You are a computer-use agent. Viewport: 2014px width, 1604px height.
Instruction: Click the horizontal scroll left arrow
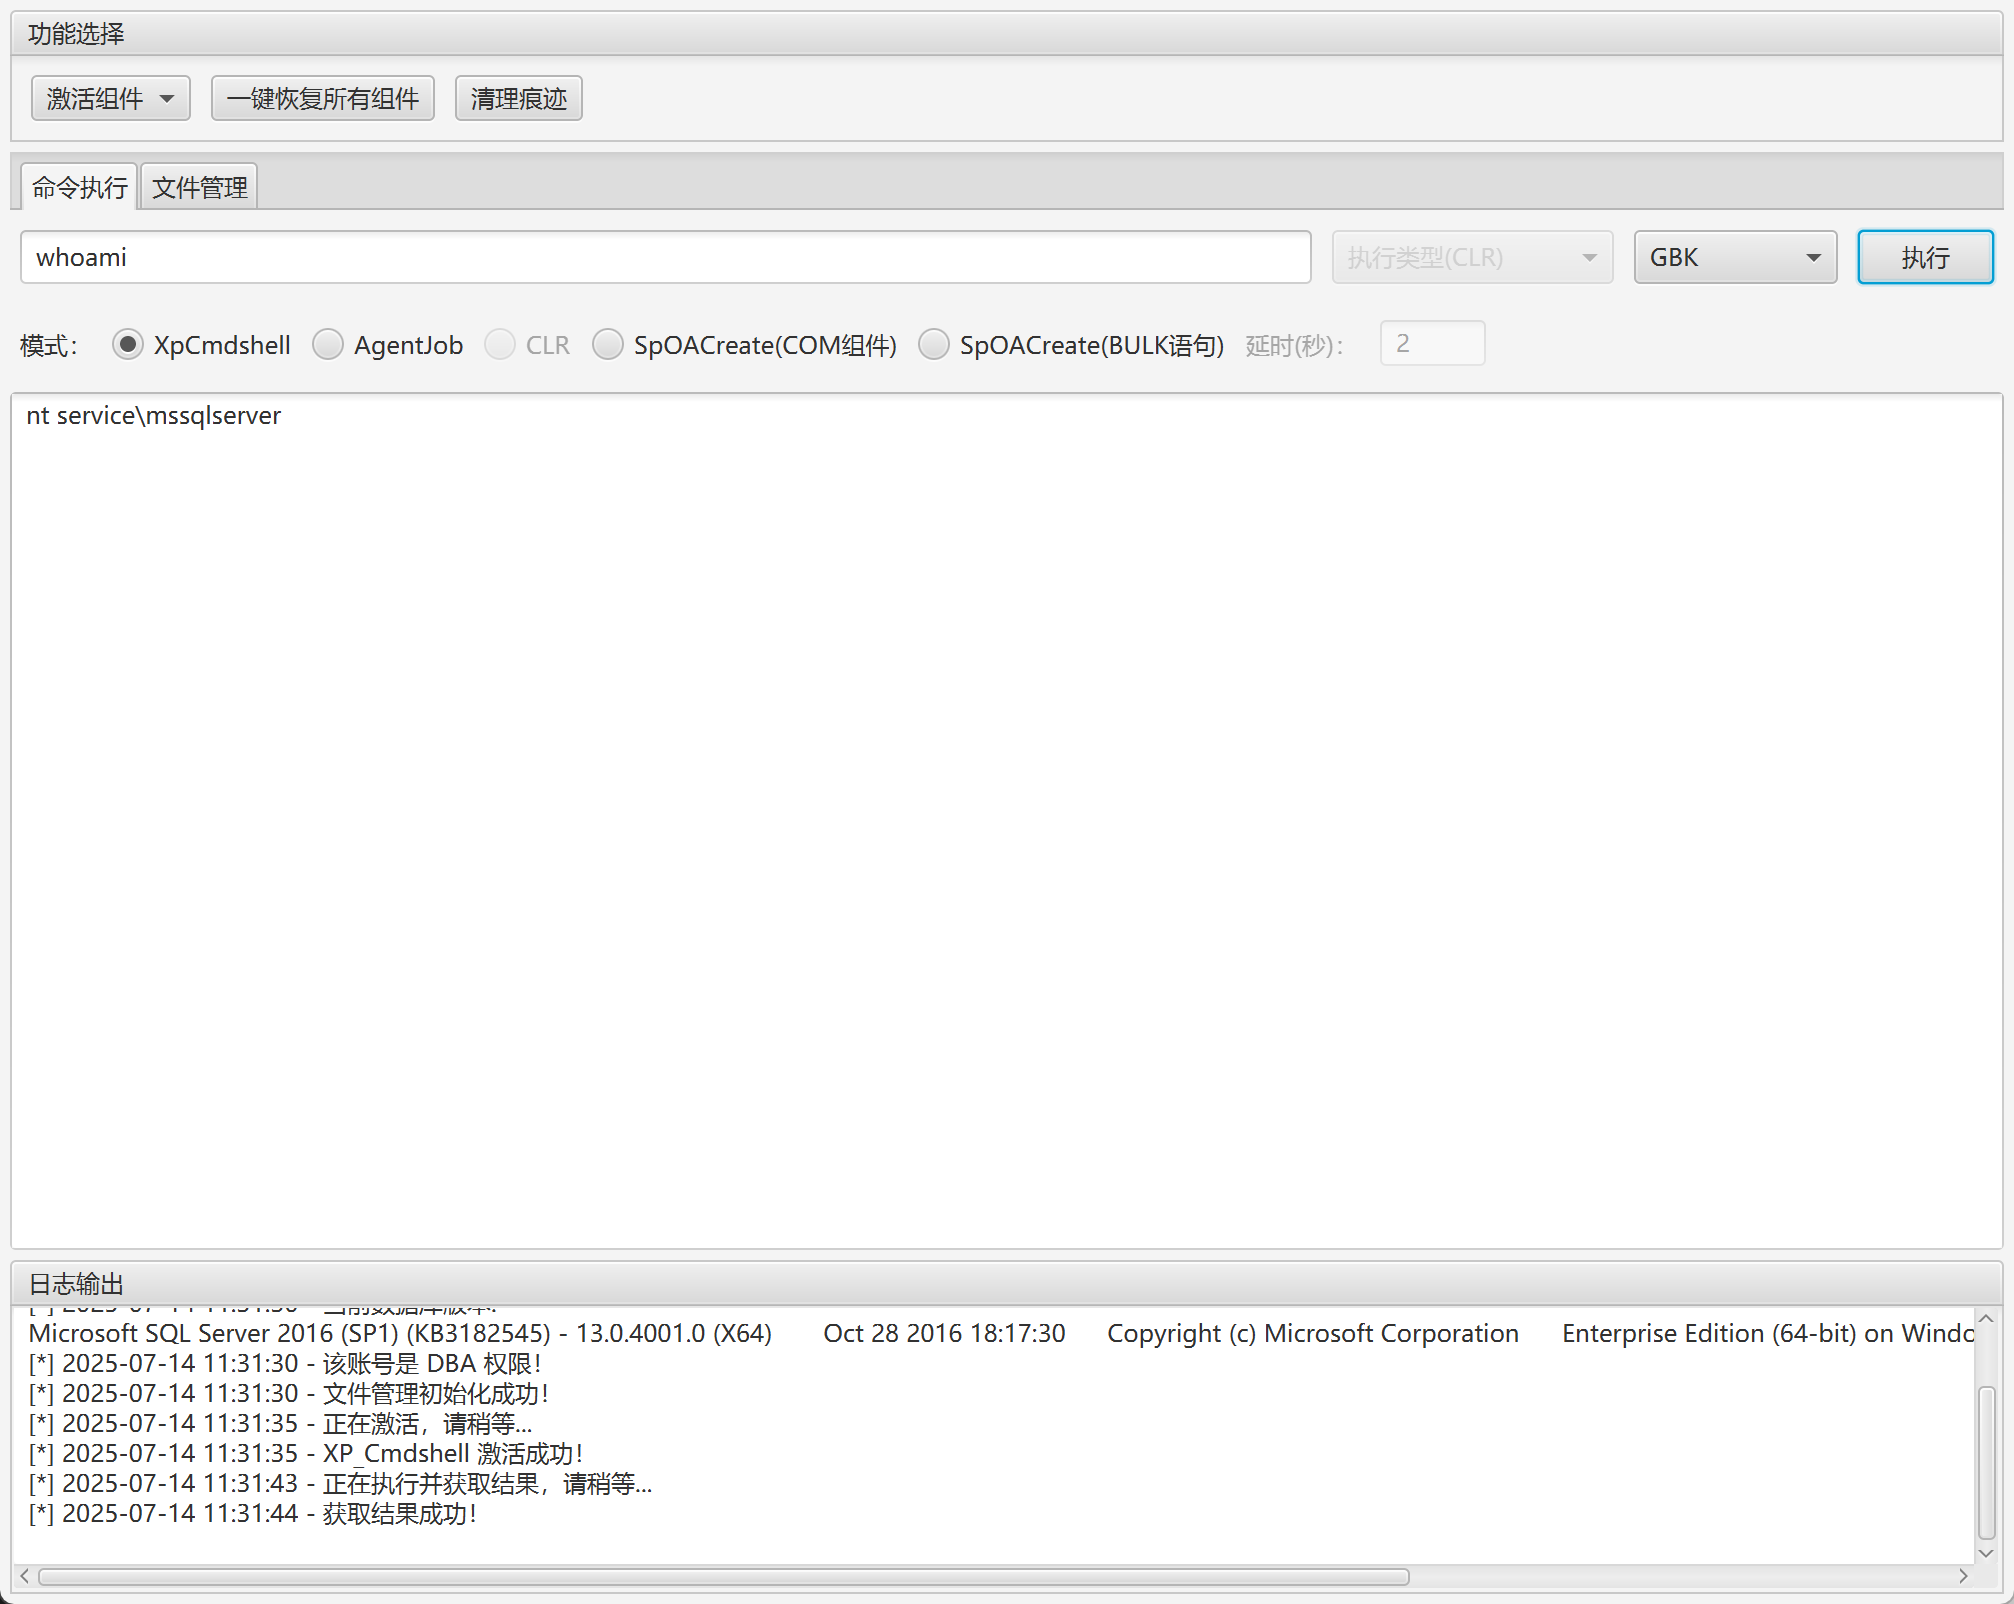tap(24, 1576)
